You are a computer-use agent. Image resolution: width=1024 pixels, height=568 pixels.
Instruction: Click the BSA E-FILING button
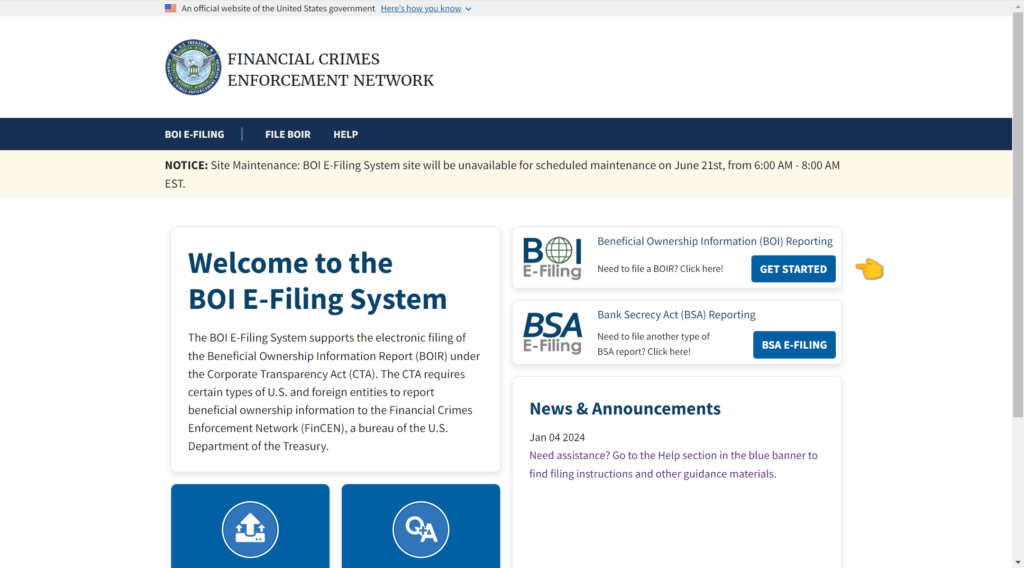coord(794,345)
